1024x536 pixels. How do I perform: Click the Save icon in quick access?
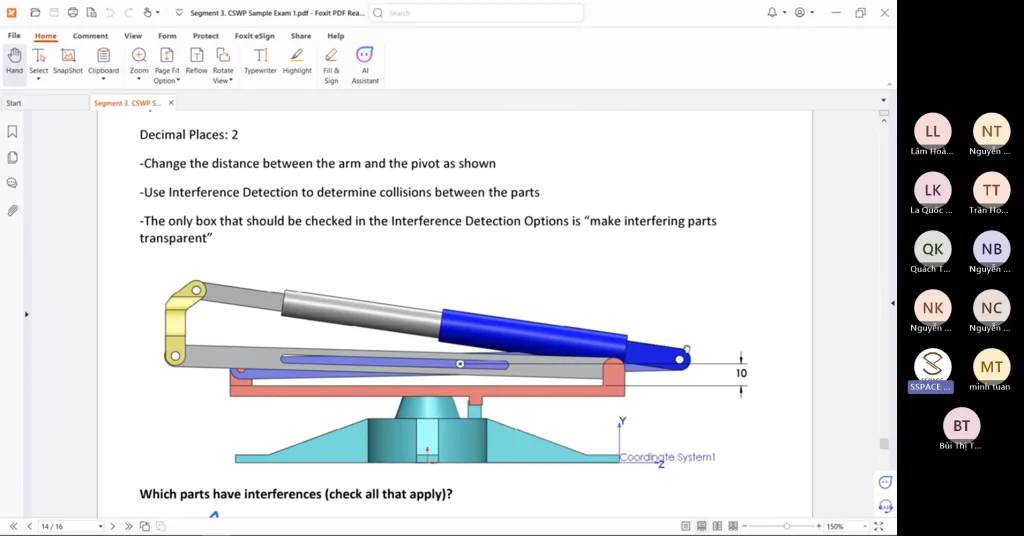(x=54, y=12)
